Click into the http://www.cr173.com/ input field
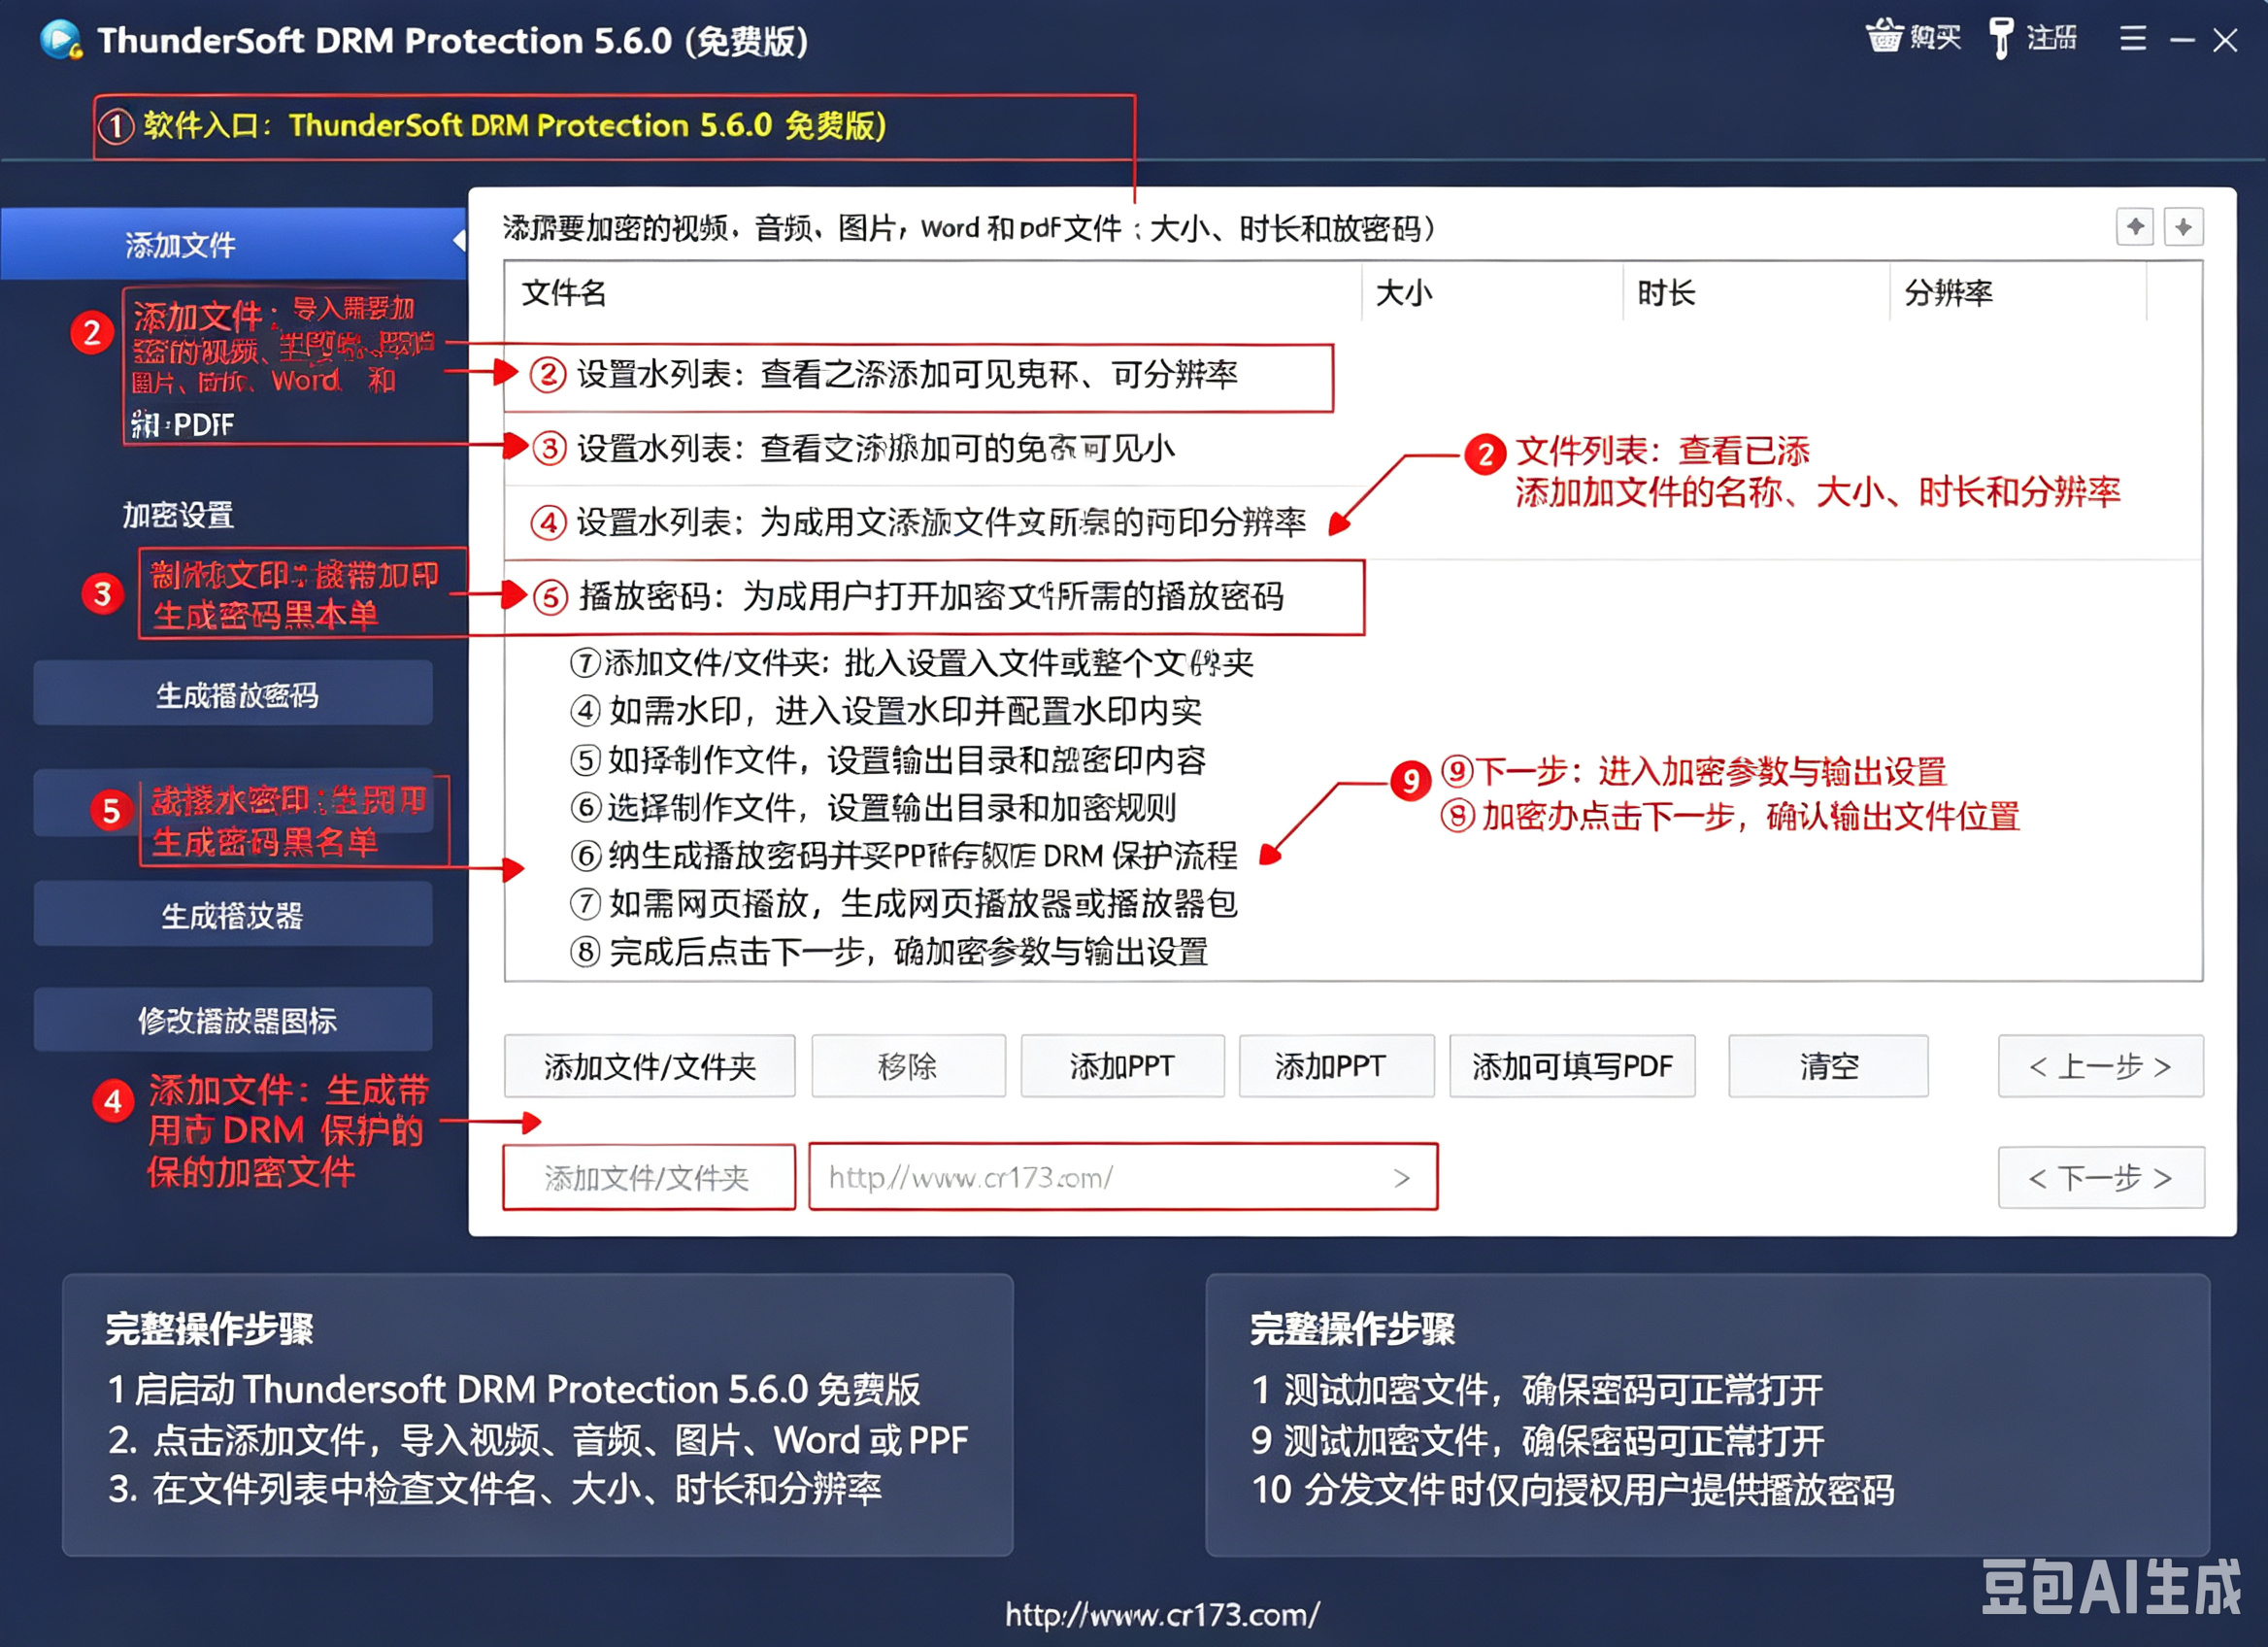The image size is (2268, 1647). point(1123,1177)
